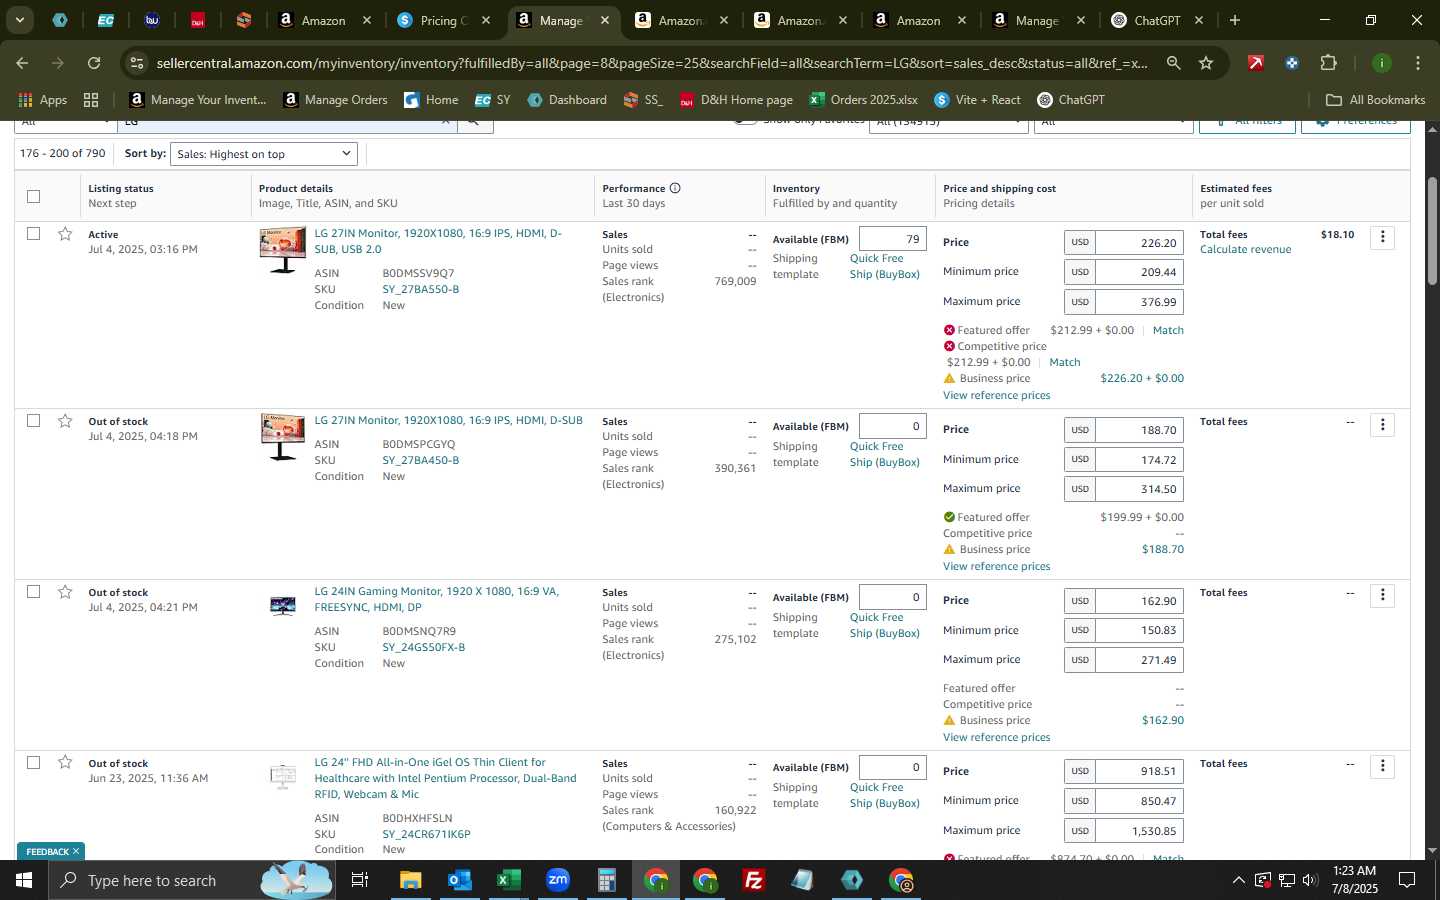
Task: Click Match under Competitive price $212.99
Action: click(x=1064, y=362)
